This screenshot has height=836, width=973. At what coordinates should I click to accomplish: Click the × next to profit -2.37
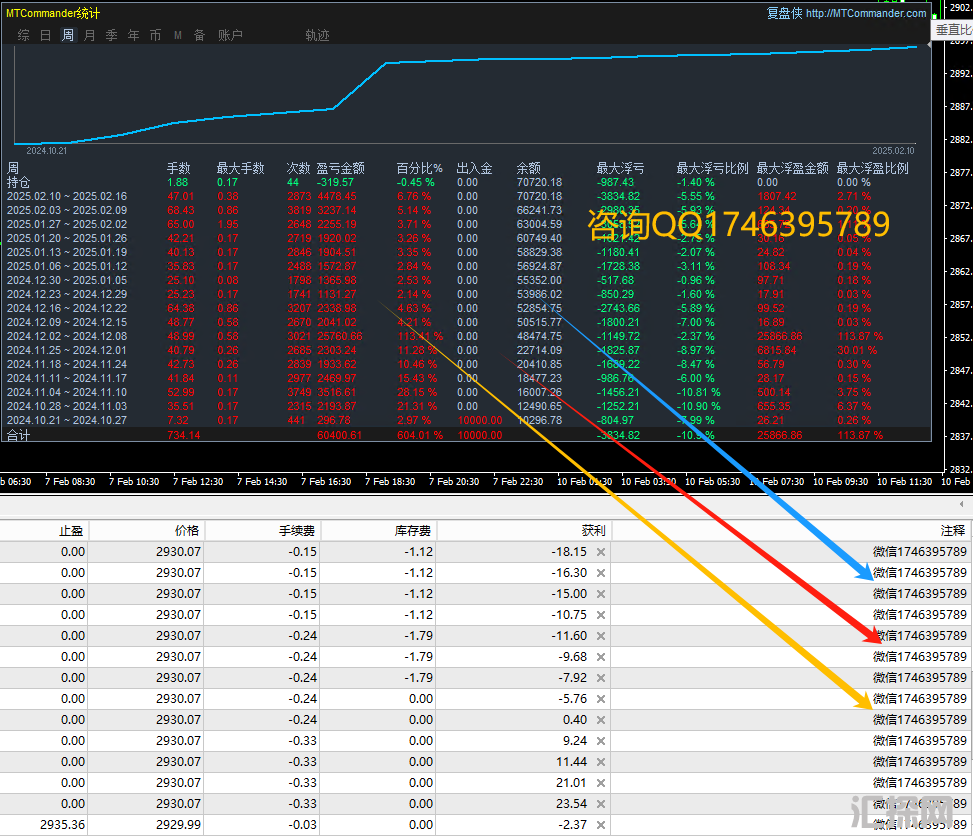(x=601, y=825)
